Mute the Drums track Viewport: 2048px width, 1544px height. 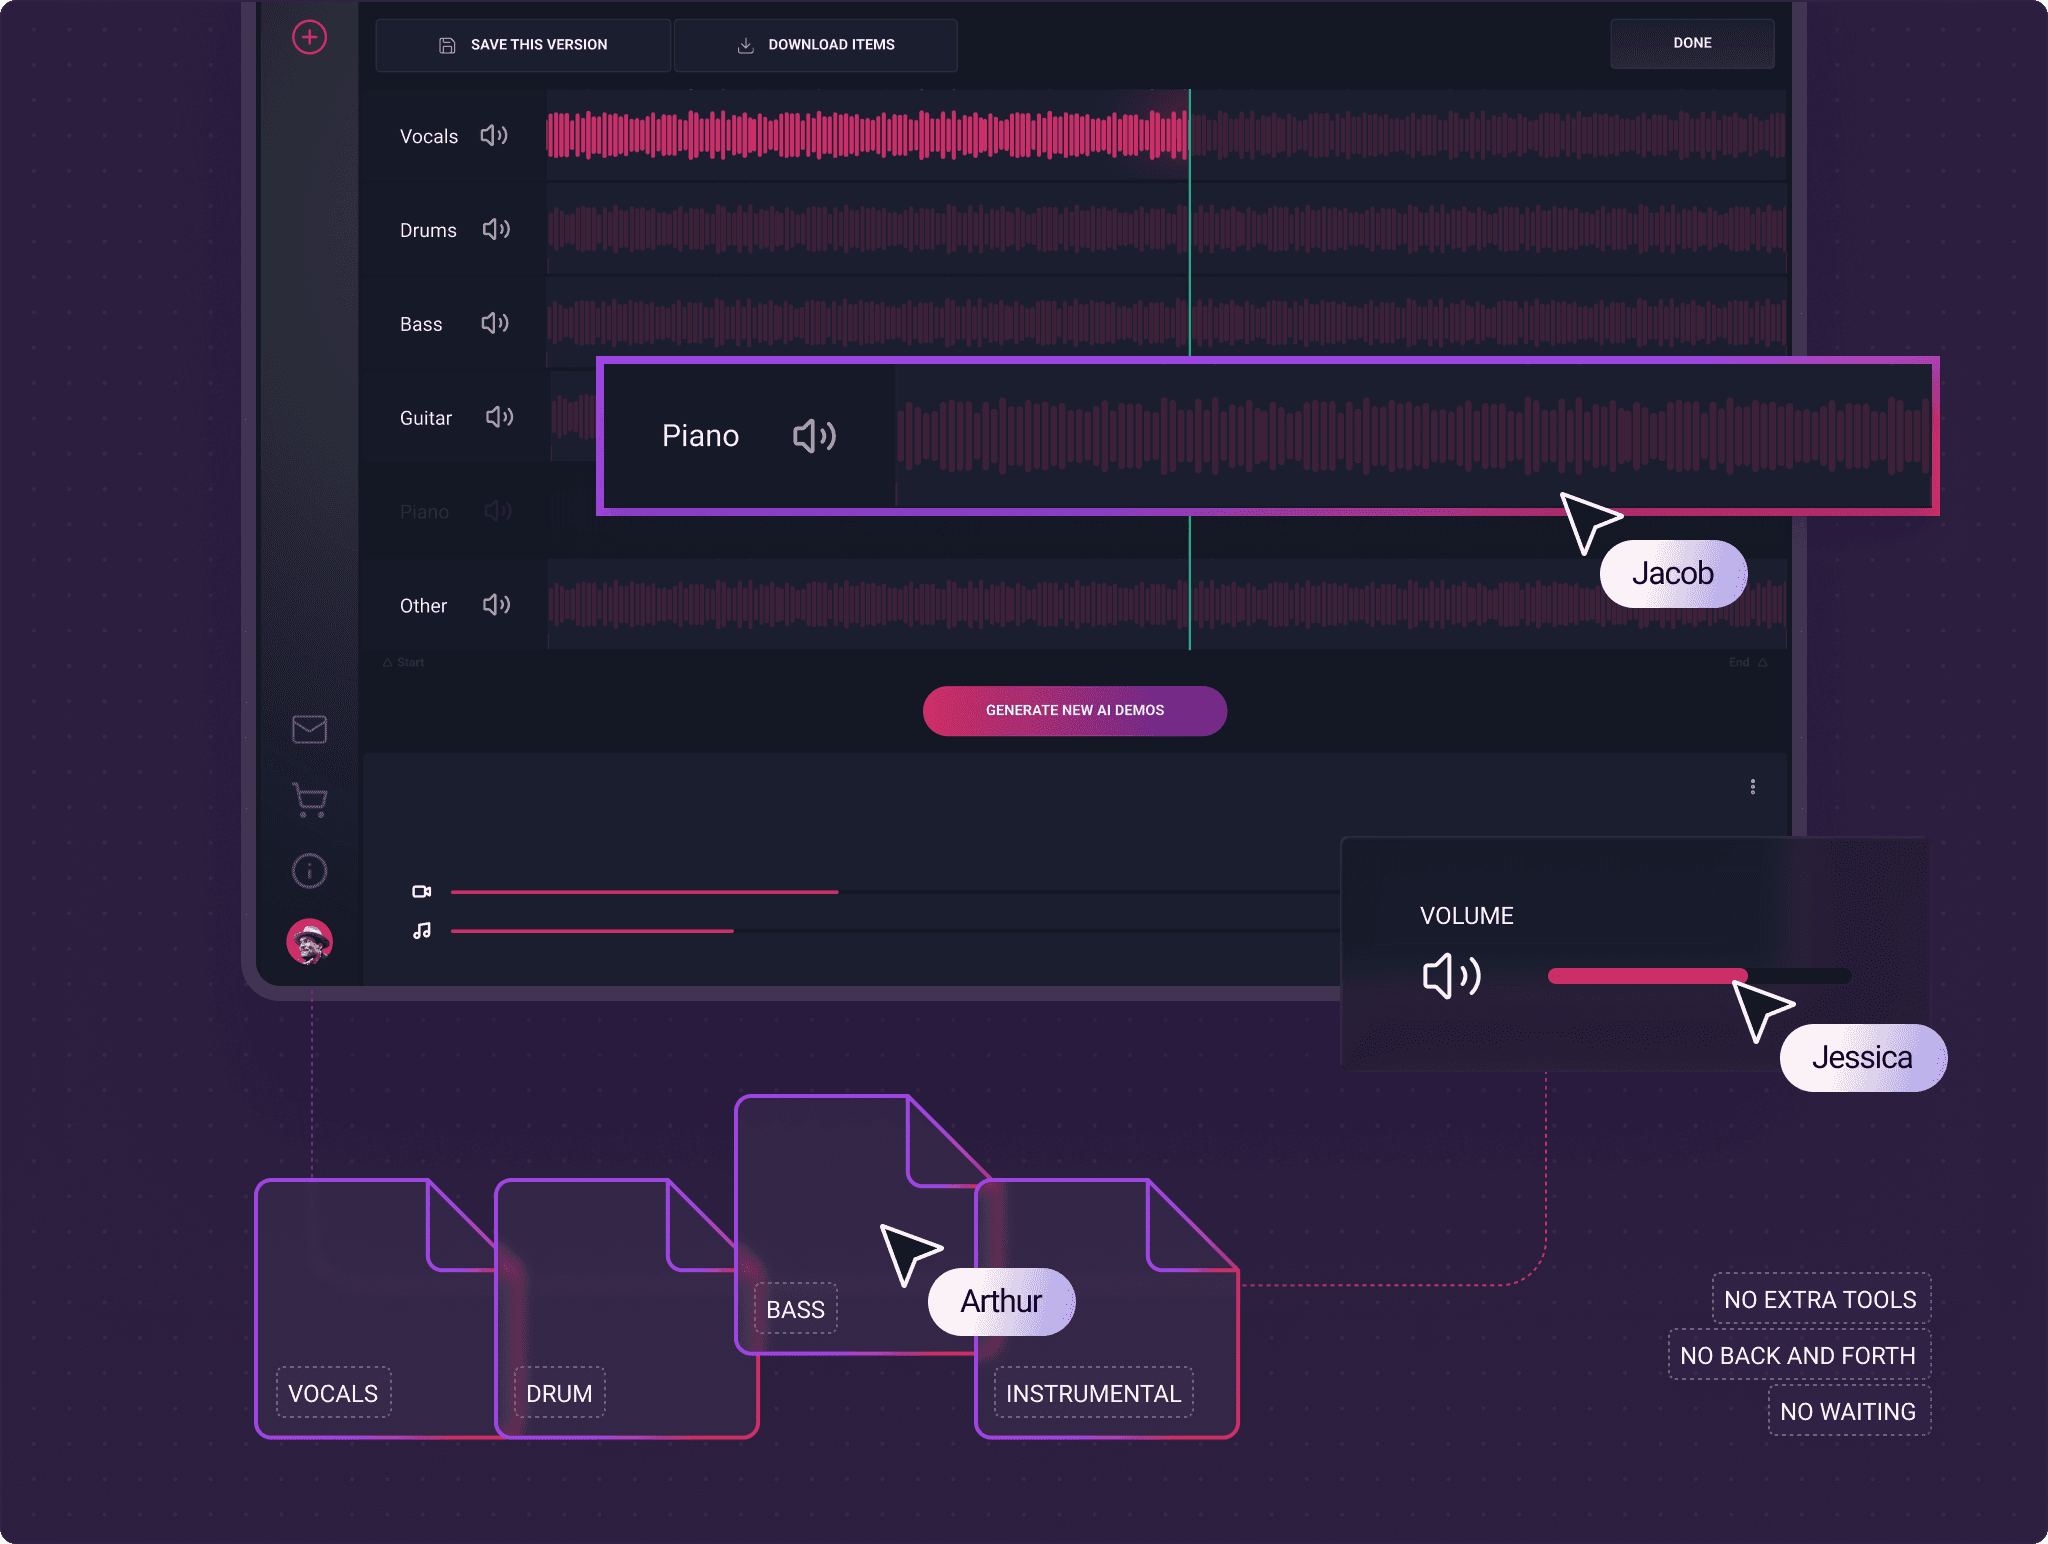click(496, 229)
